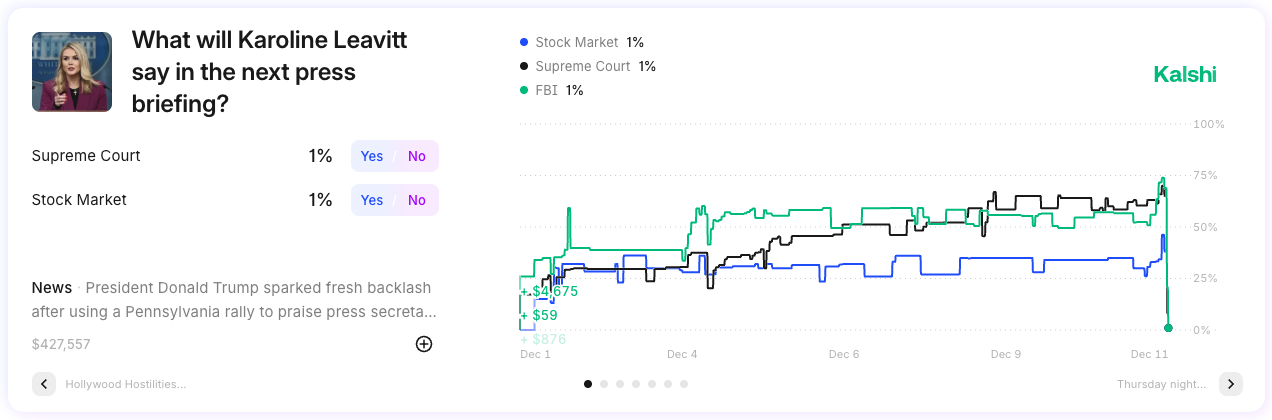Jump to the last carousel pagination dot
Screen dimensions: 1272x420
(684, 383)
